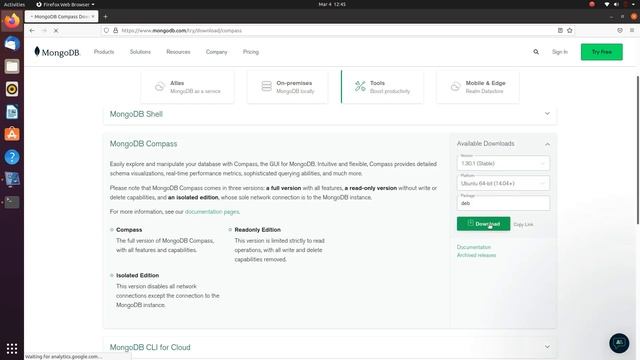Click Copy Link next to Download
The width and height of the screenshot is (640, 360).
click(x=523, y=224)
